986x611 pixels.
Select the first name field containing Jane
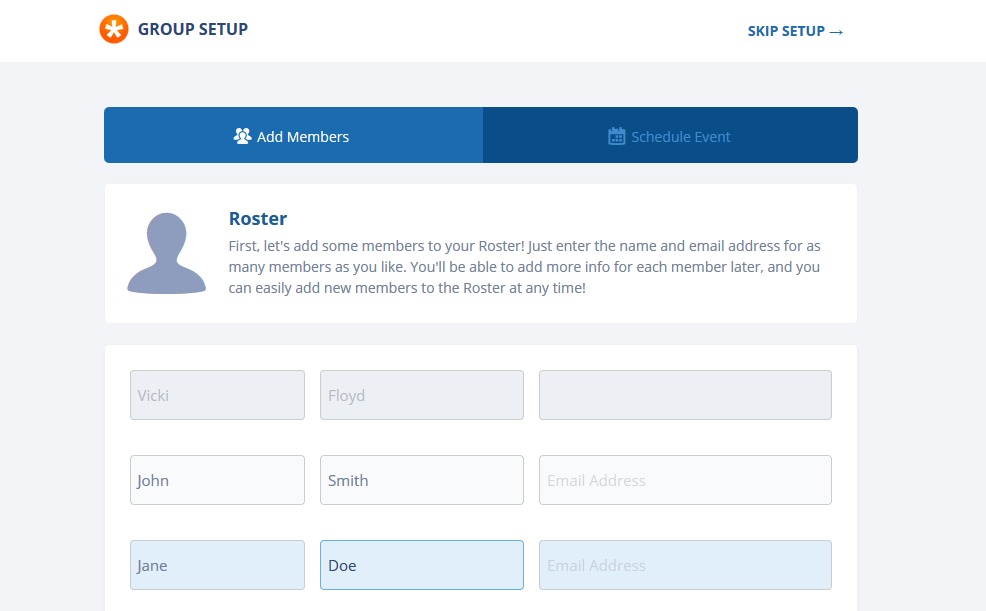click(217, 565)
